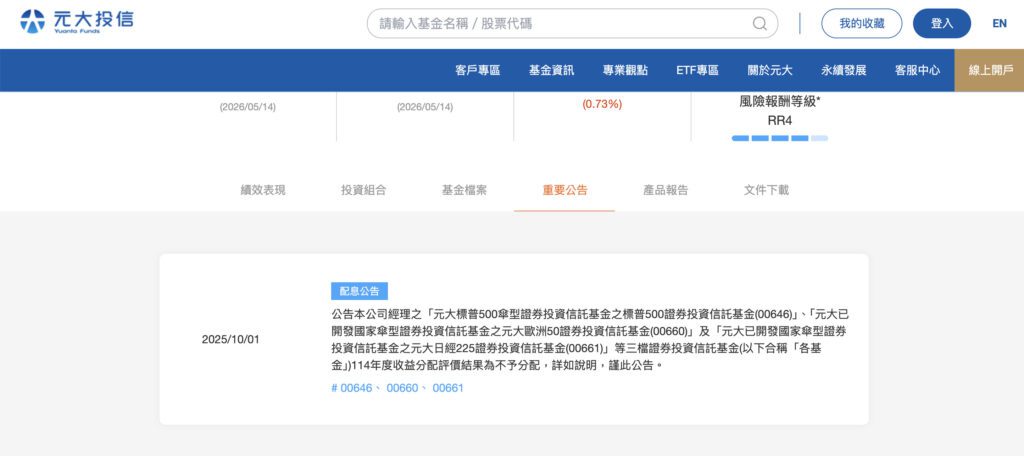
Task: Open the announcement text about 114年度收益分配
Action: click(590, 340)
